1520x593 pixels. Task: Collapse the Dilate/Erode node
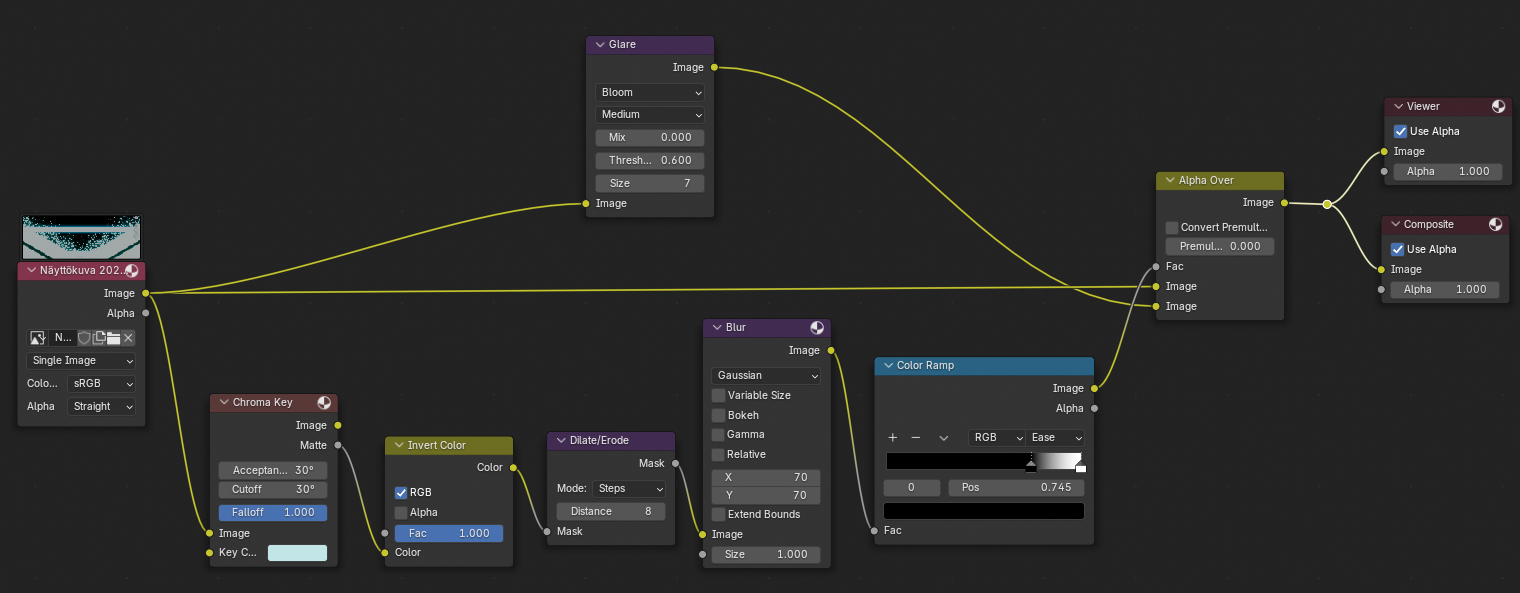(x=561, y=440)
